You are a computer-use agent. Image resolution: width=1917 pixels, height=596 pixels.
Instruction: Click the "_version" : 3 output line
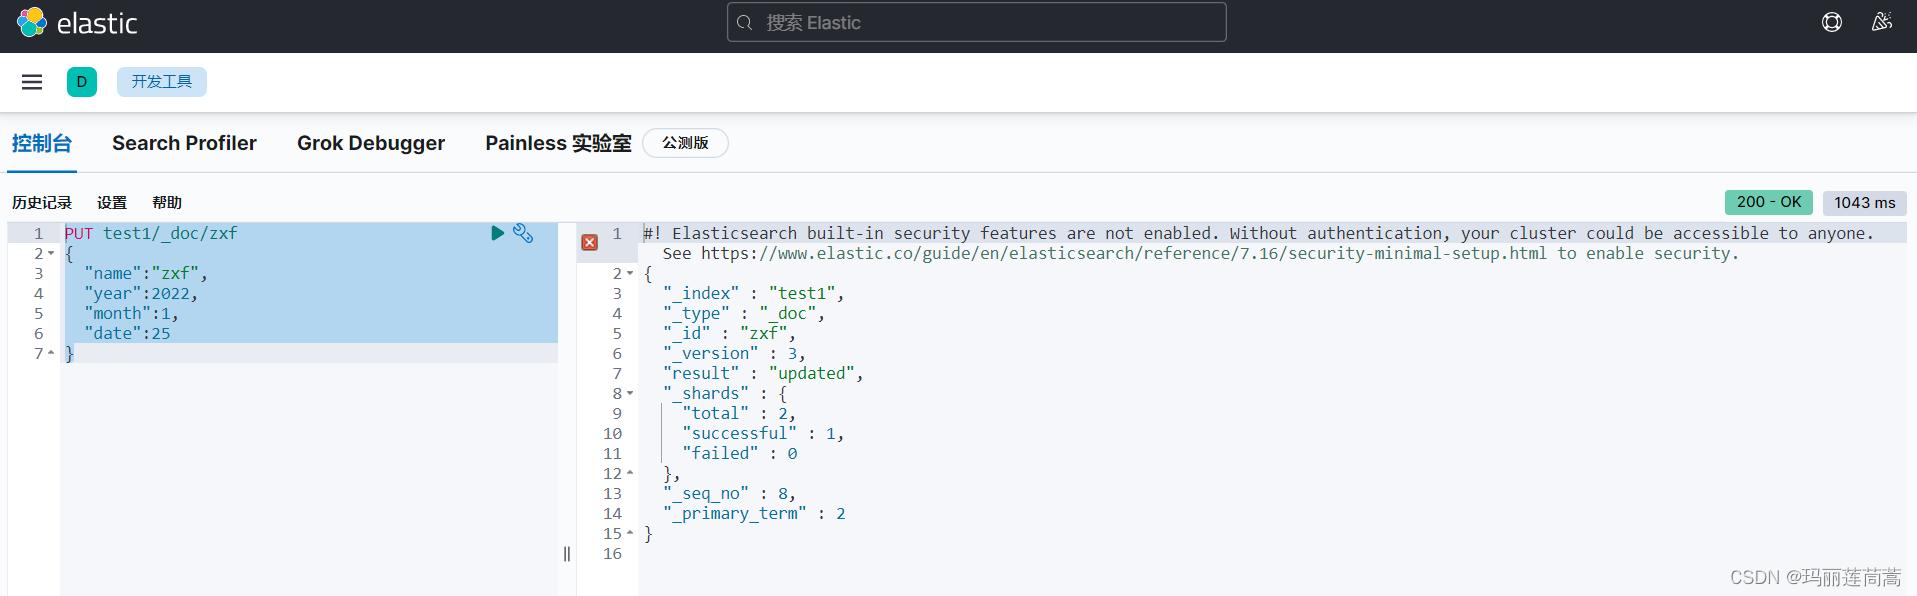click(734, 353)
